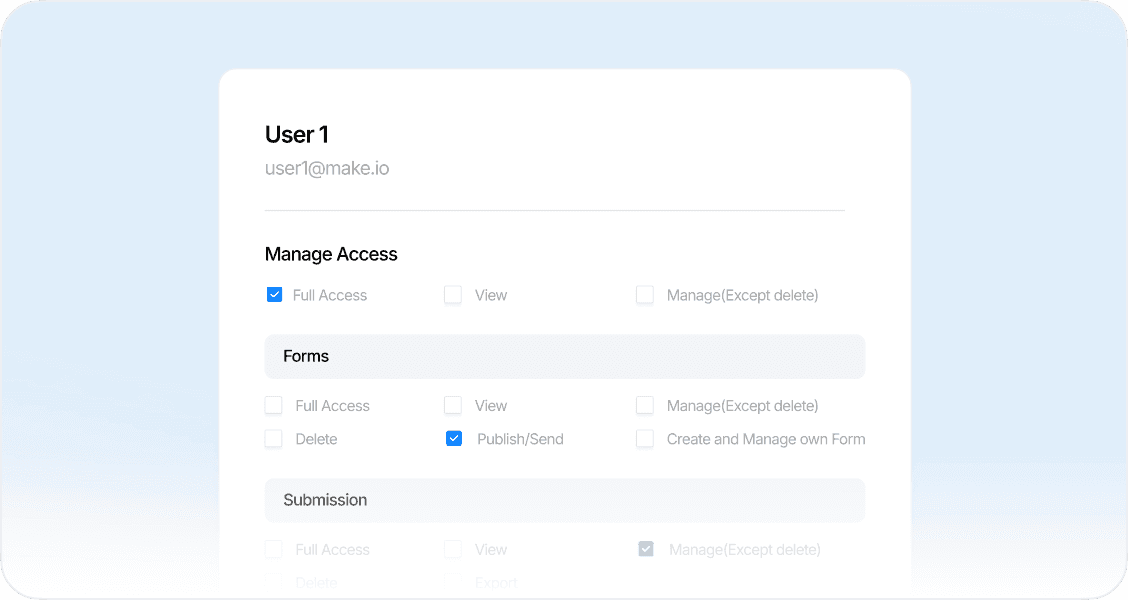Click the Manage Access heading
This screenshot has height=600, width=1128.
click(331, 254)
